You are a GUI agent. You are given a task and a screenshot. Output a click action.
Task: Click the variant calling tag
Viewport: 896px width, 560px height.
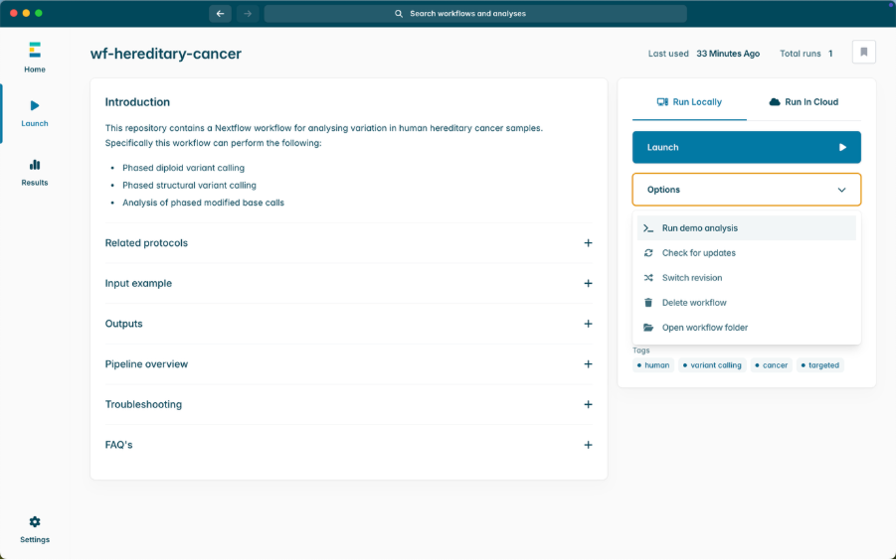[712, 365]
